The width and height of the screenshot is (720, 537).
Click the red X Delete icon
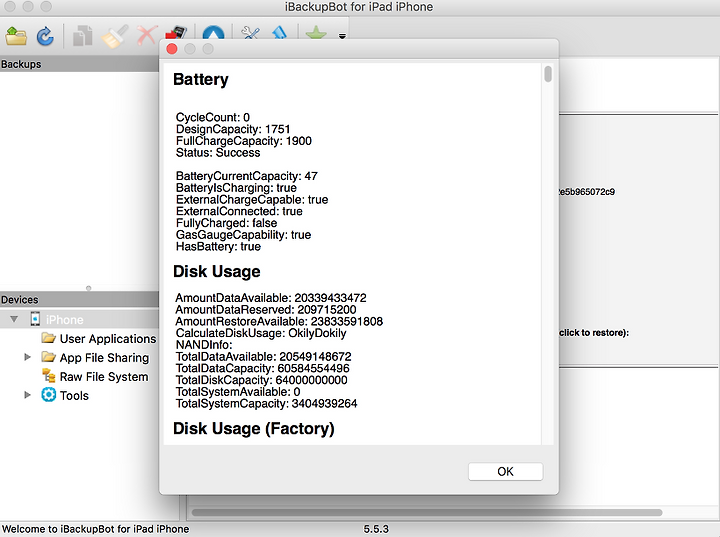click(x=147, y=35)
